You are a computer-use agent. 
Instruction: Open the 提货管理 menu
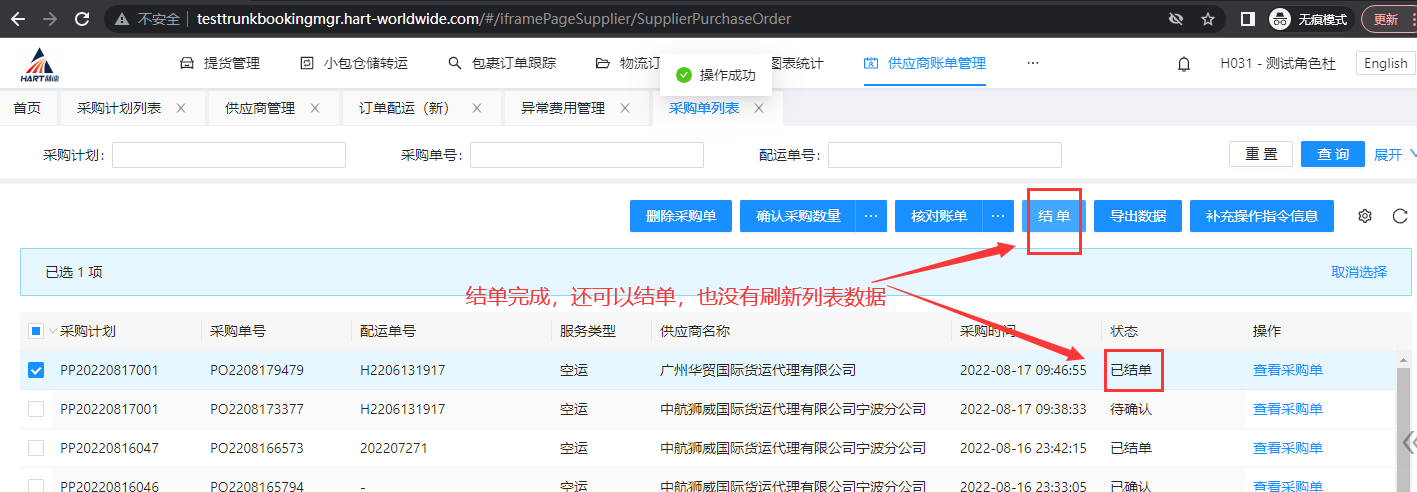click(x=220, y=64)
